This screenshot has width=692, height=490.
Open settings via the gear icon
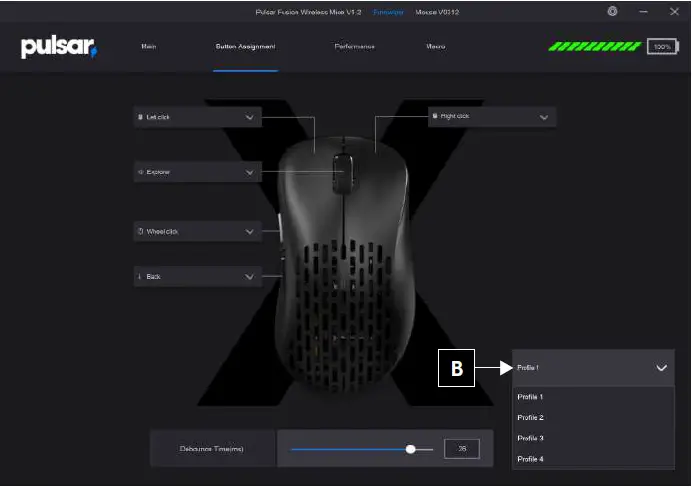coord(612,11)
